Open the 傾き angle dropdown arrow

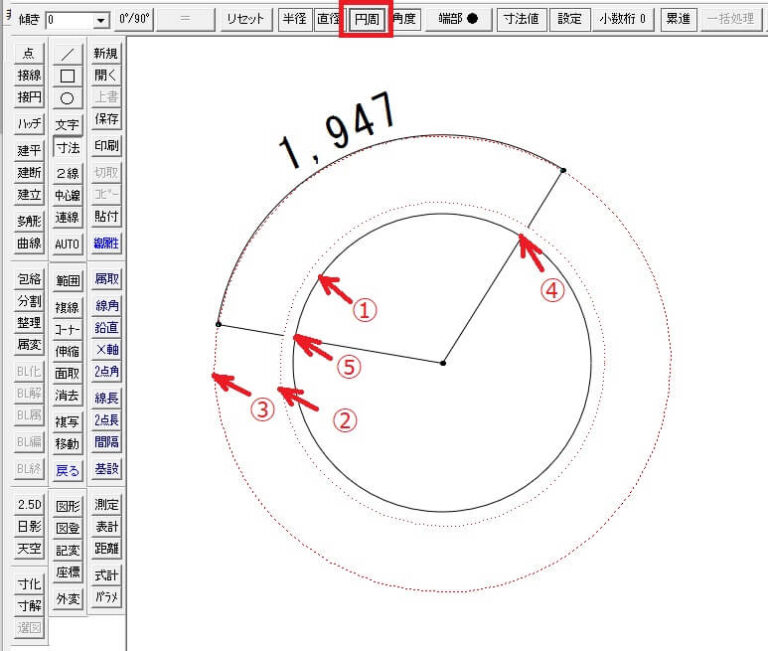[101, 20]
